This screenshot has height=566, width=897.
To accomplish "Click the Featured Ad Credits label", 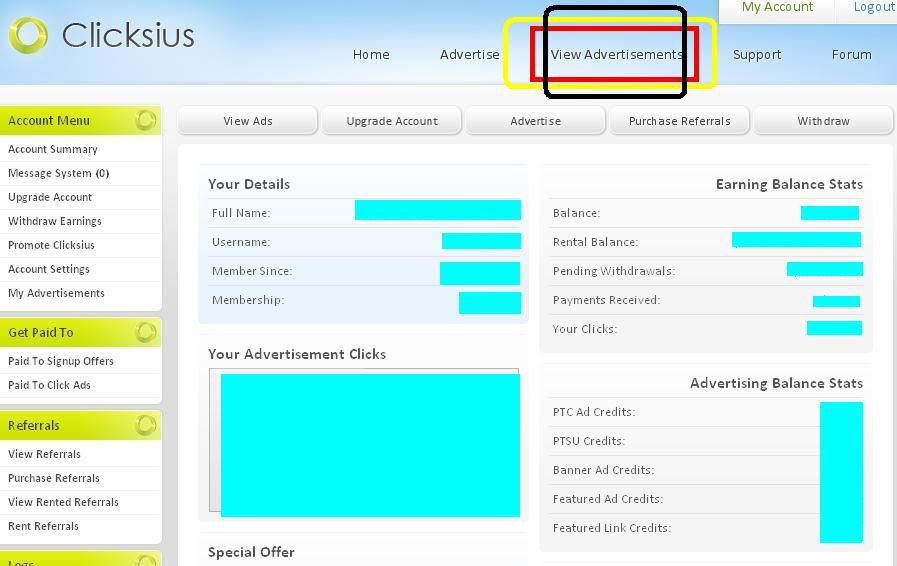I will pos(608,499).
